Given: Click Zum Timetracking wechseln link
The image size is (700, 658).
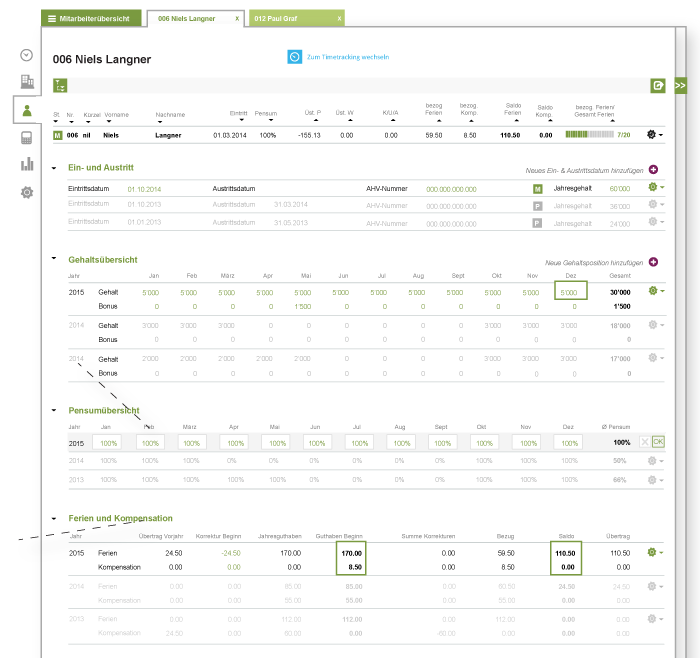Looking at the screenshot, I should pyautogui.click(x=347, y=57).
